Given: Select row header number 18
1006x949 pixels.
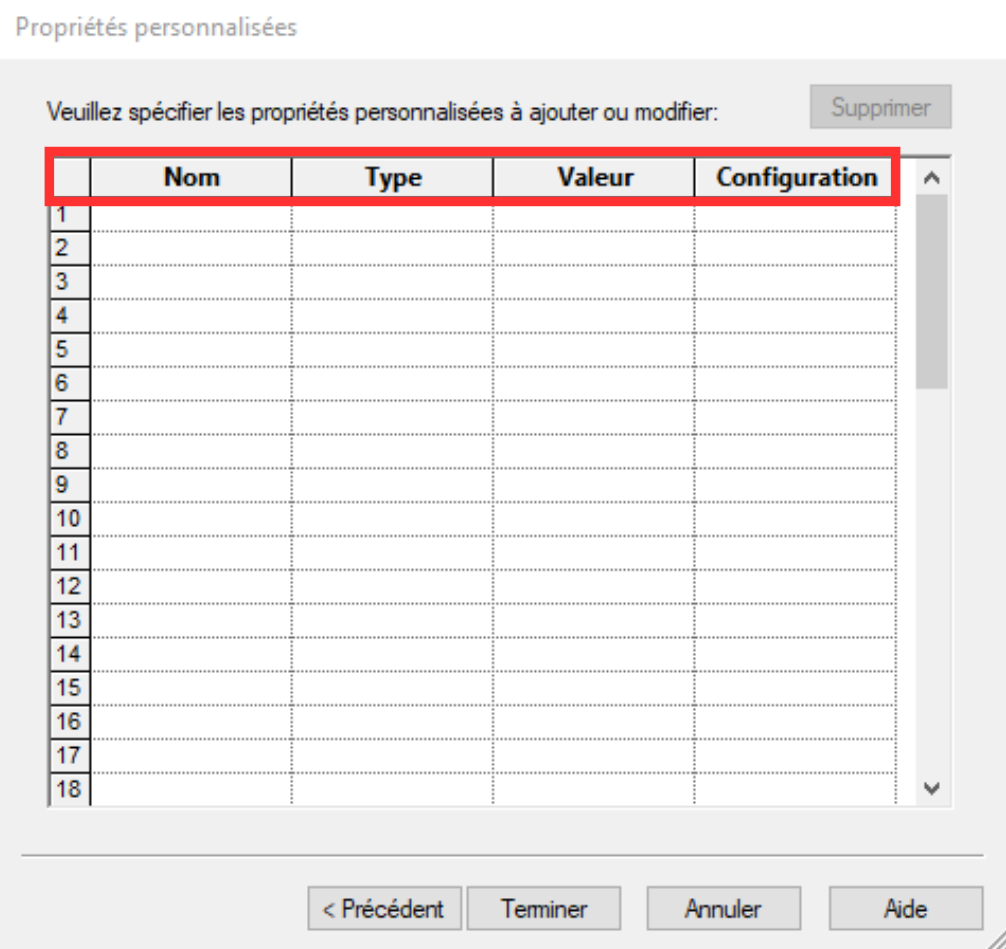Looking at the screenshot, I should pyautogui.click(x=69, y=789).
